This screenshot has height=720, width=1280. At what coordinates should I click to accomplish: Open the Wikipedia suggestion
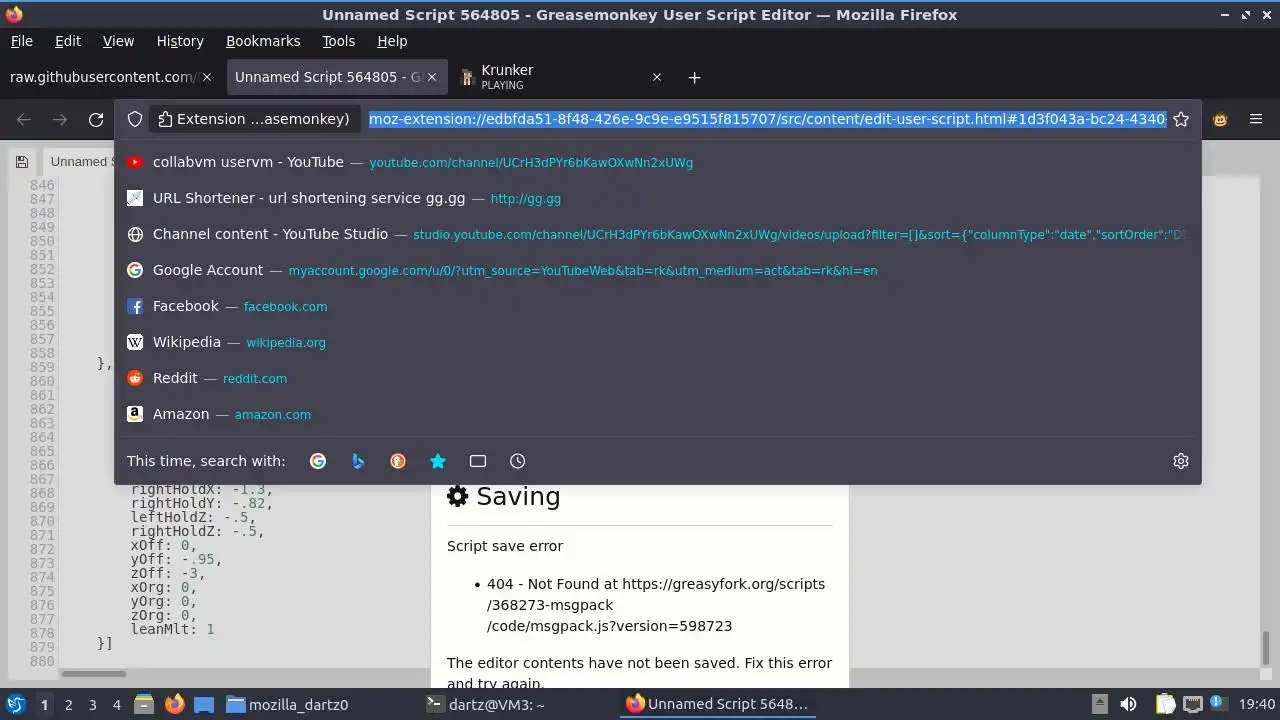pyautogui.click(x=657, y=342)
